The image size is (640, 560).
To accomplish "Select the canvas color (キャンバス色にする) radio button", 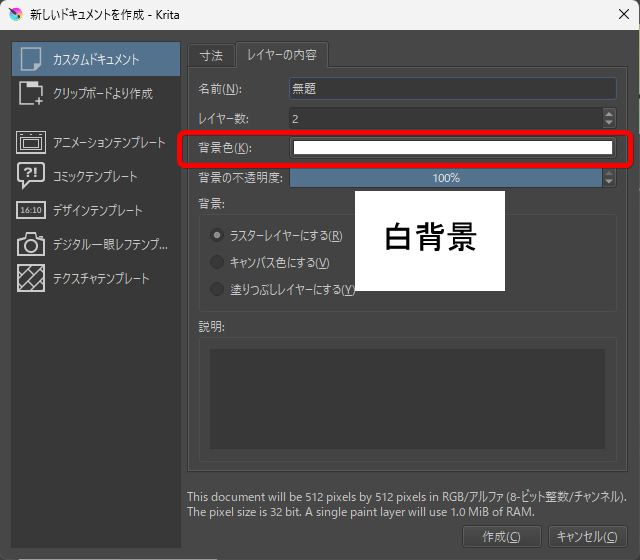I will point(217,262).
